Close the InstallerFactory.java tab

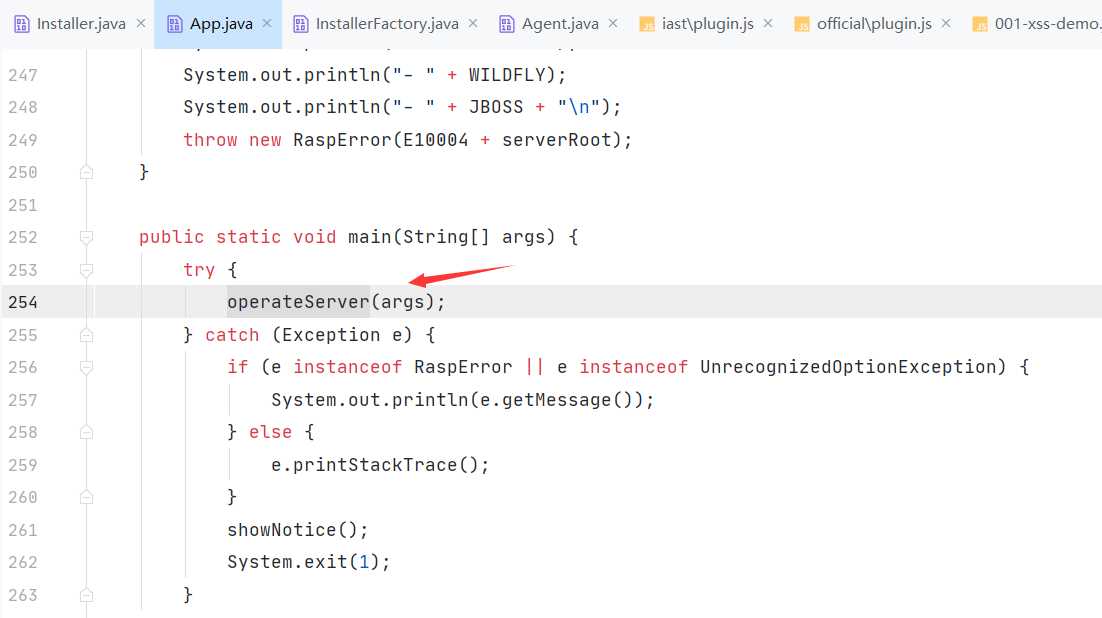[x=473, y=23]
